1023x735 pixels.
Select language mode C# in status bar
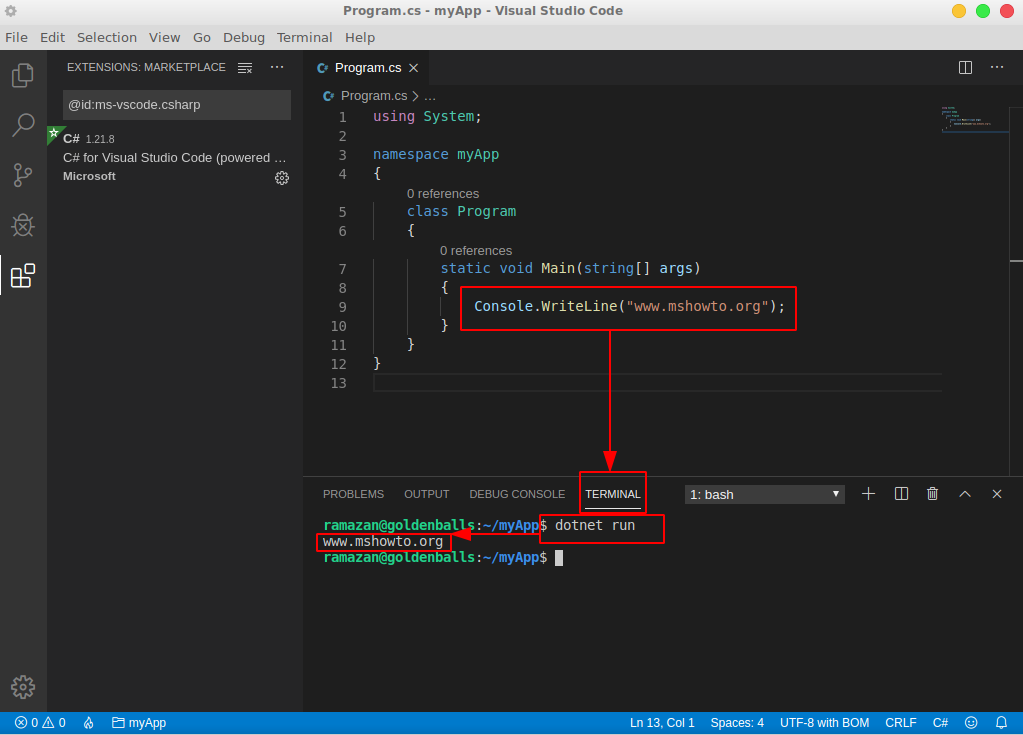(x=940, y=723)
